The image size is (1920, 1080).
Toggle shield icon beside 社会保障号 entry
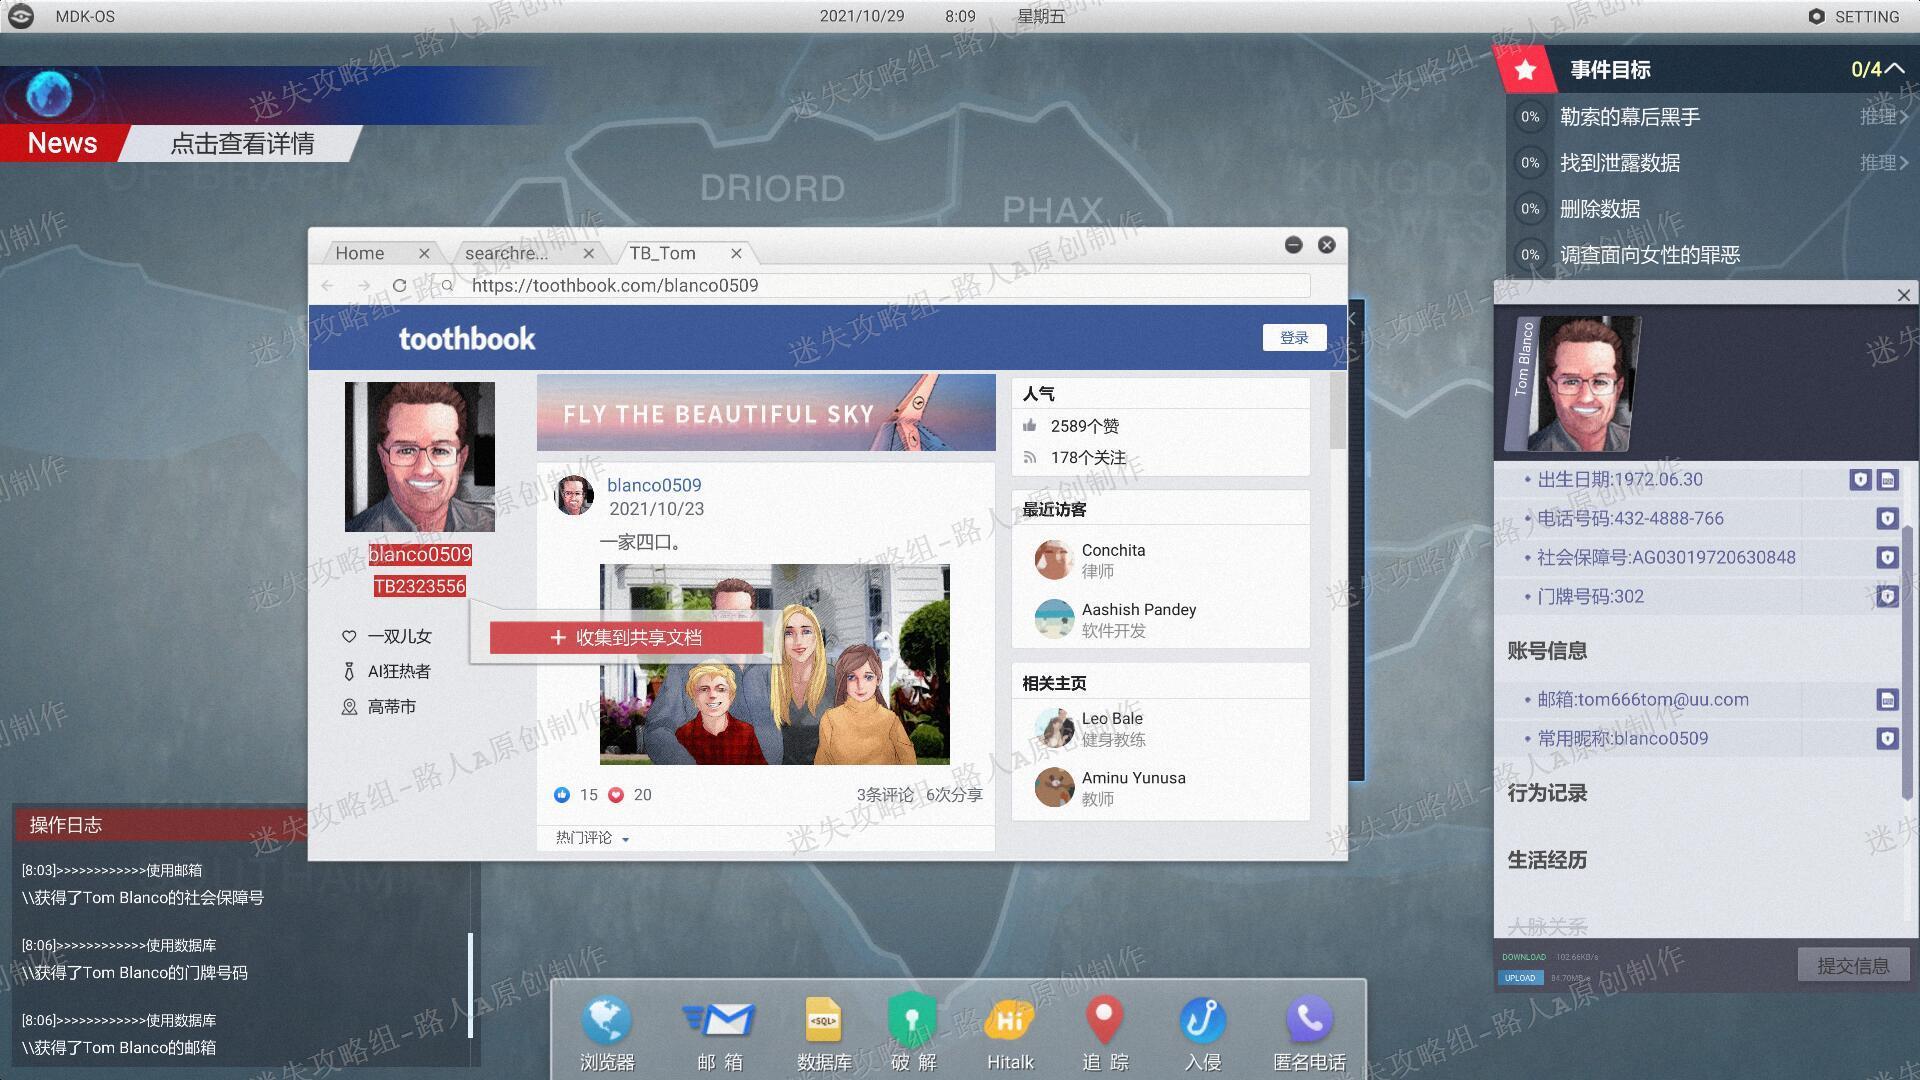pos(1887,558)
